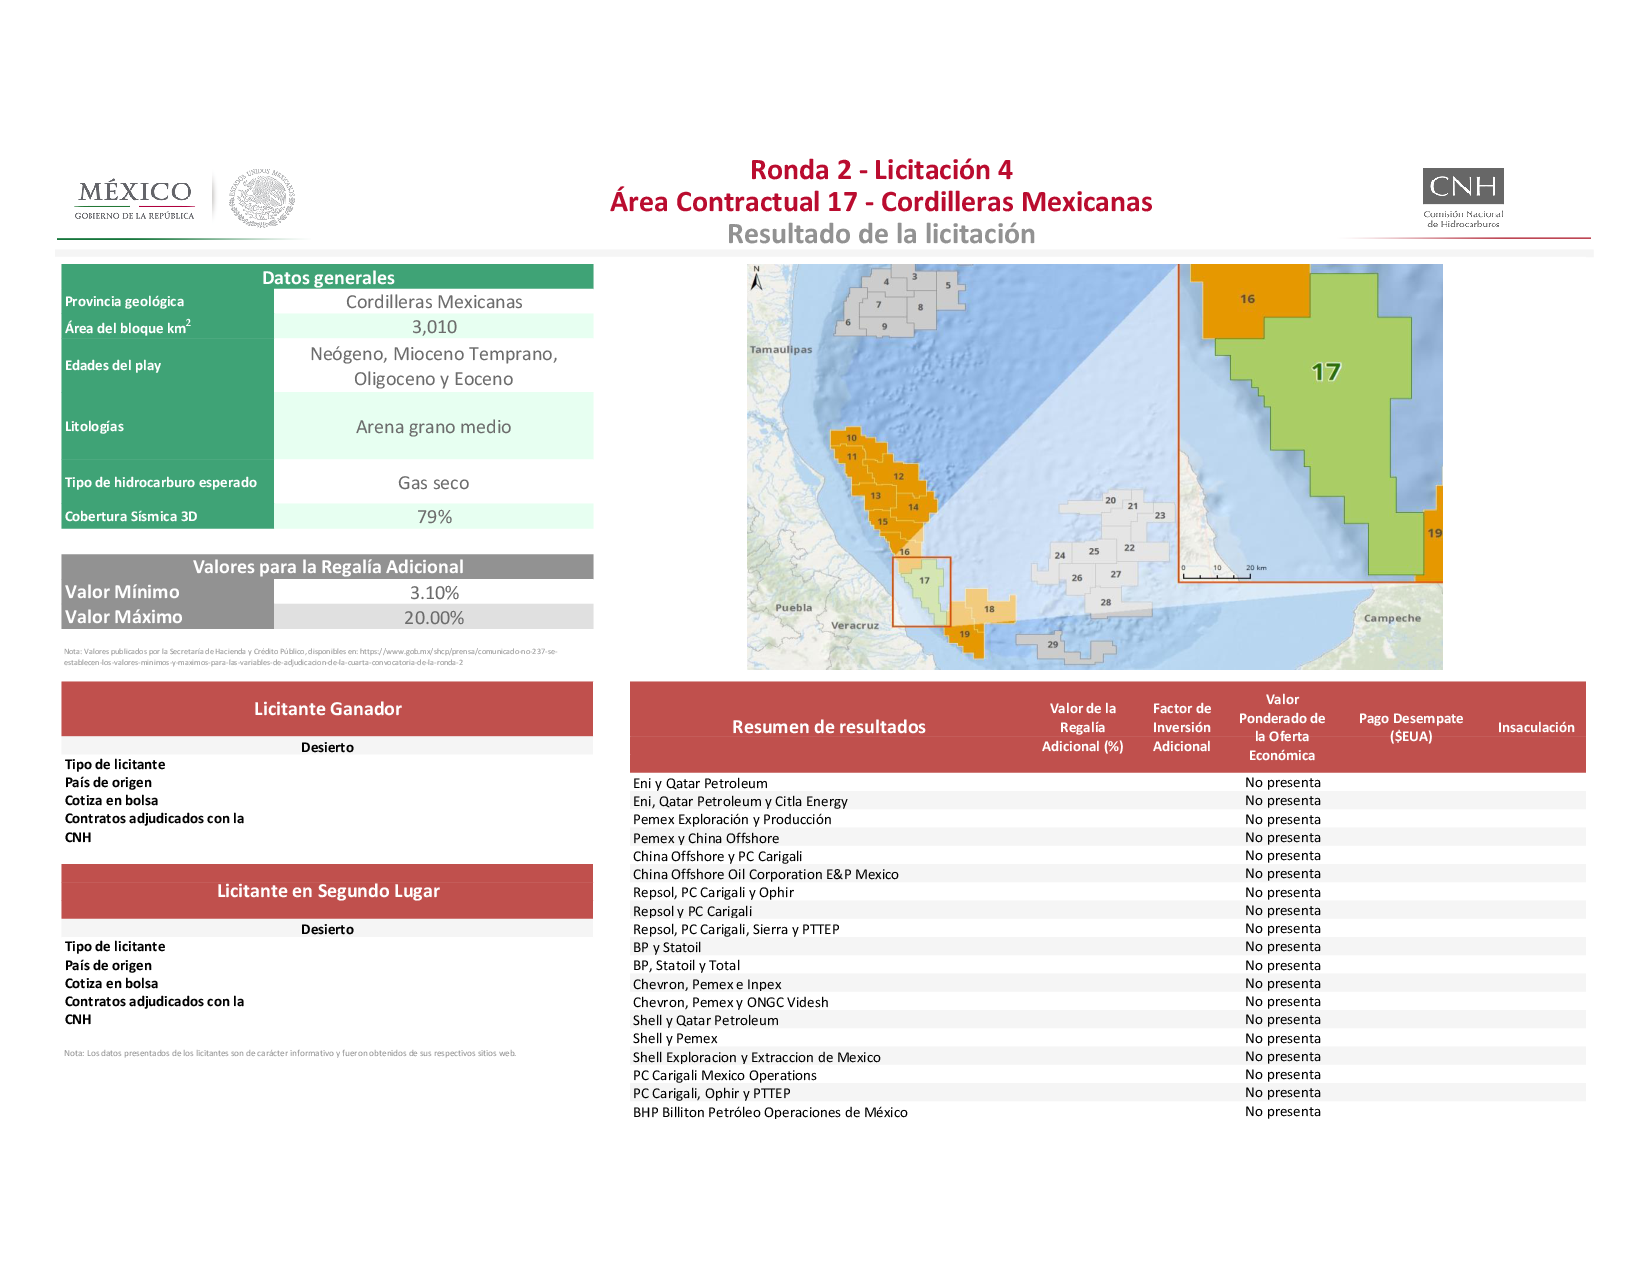The height and width of the screenshot is (1275, 1650).
Task: Click the 'Licitante en Segundo Lugar' header
Action: point(328,891)
